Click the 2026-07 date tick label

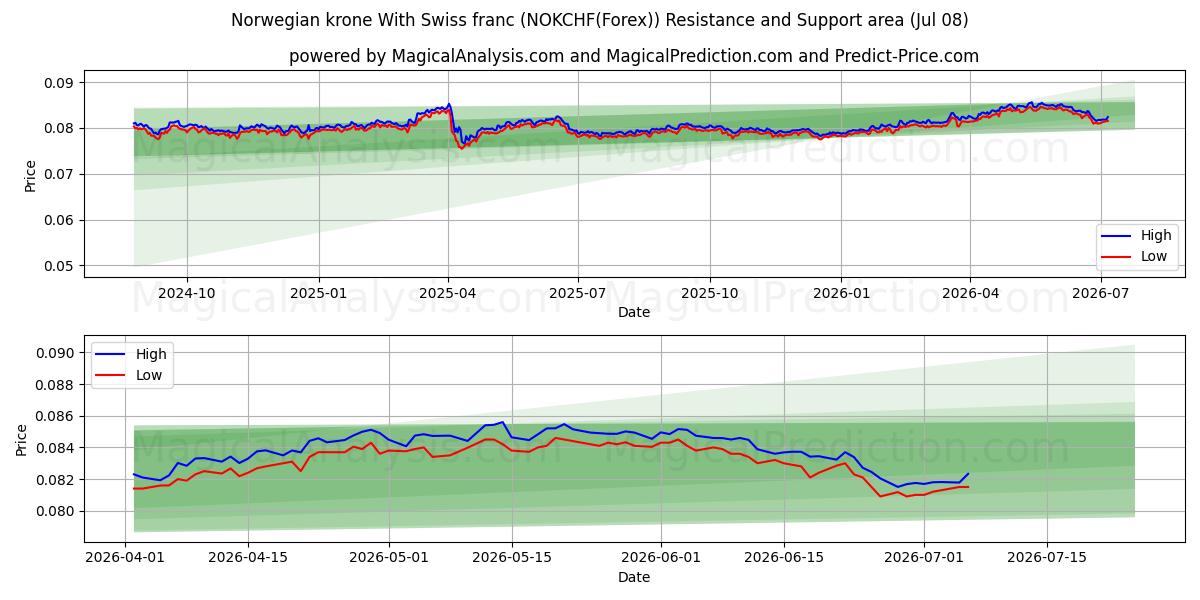(1100, 293)
